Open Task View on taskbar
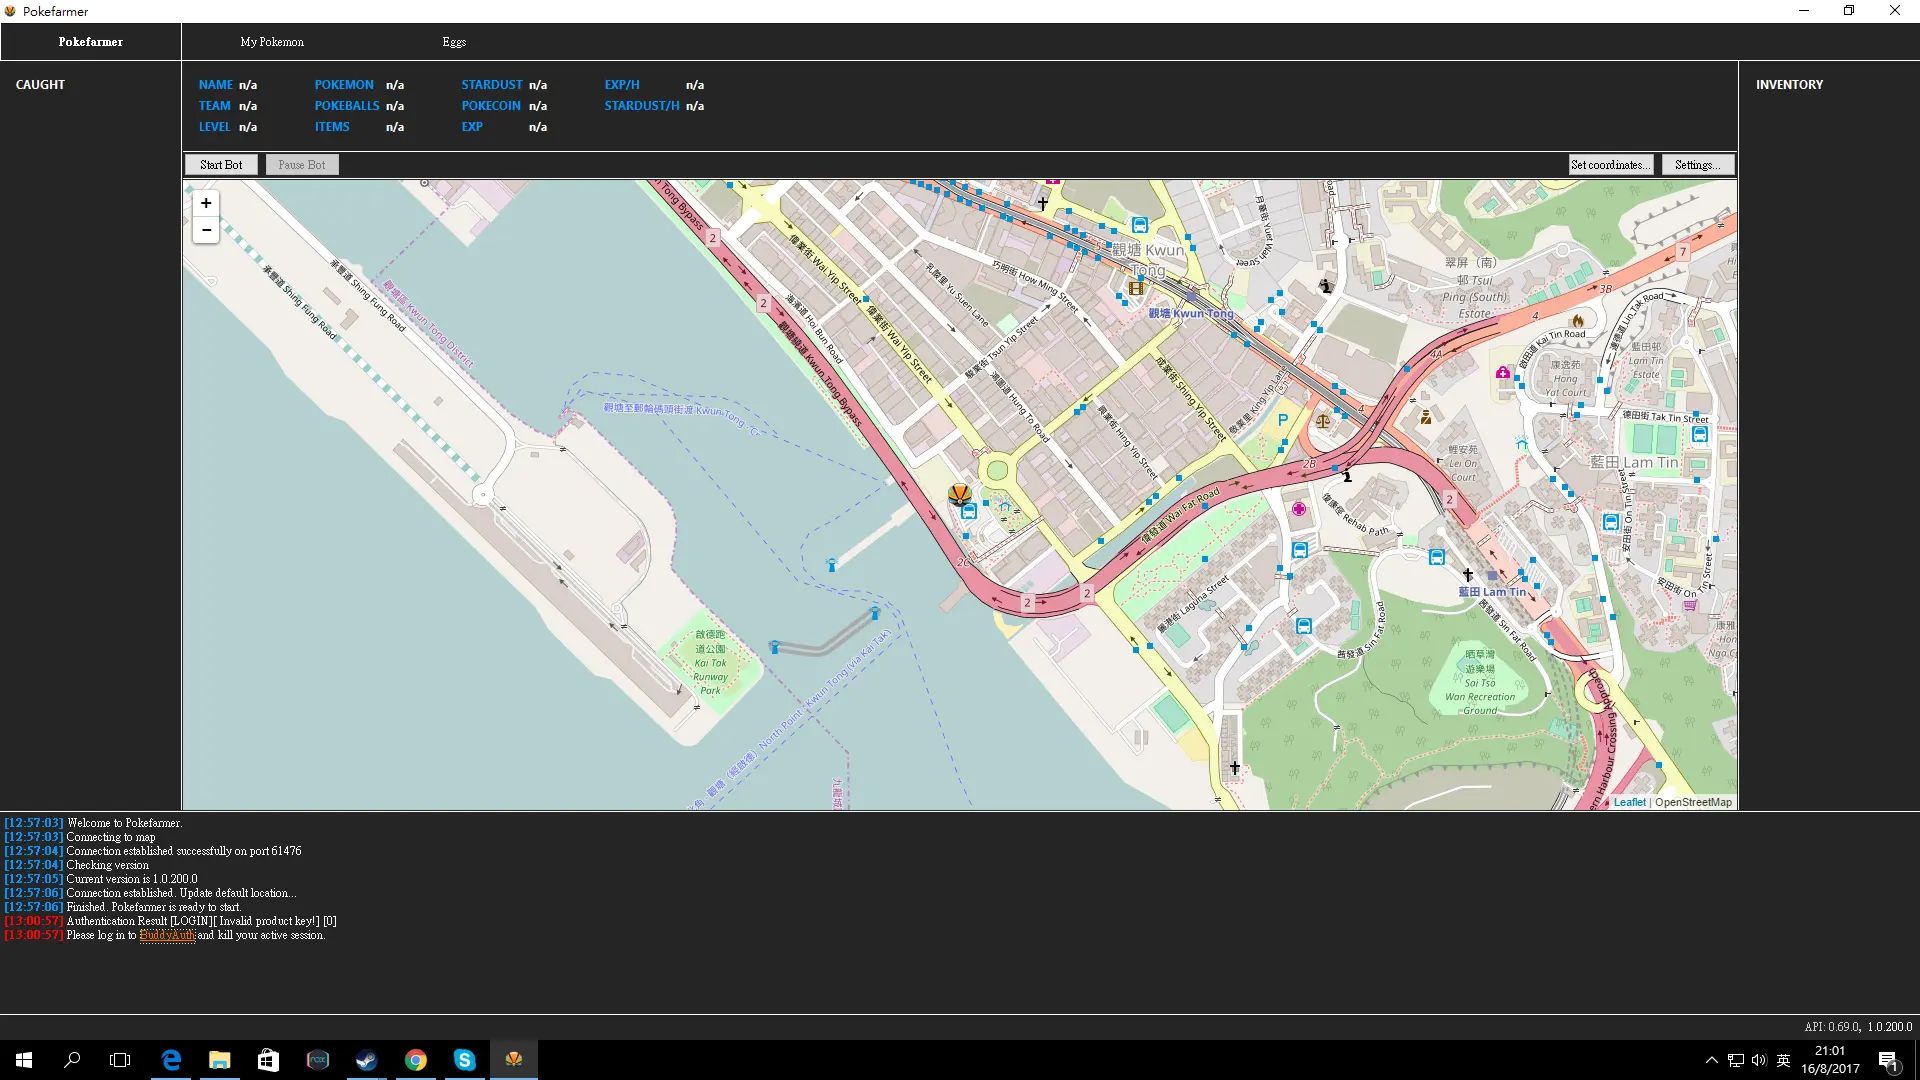 click(120, 1060)
